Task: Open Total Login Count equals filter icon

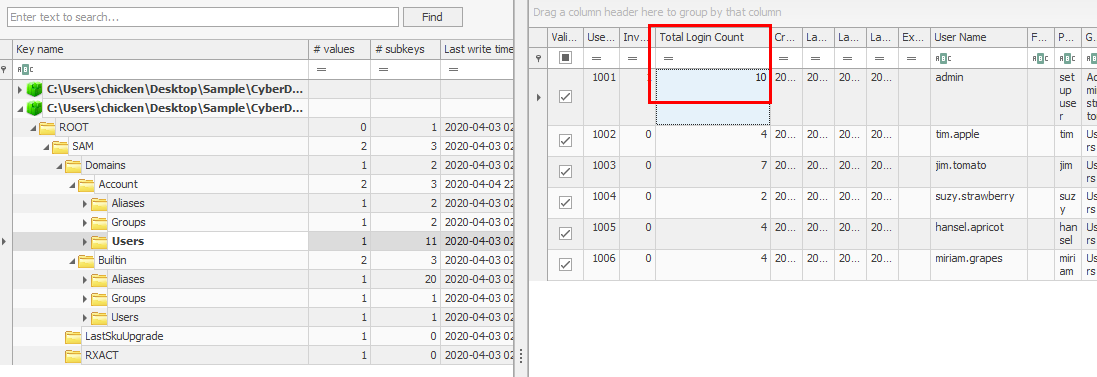Action: pyautogui.click(x=668, y=59)
